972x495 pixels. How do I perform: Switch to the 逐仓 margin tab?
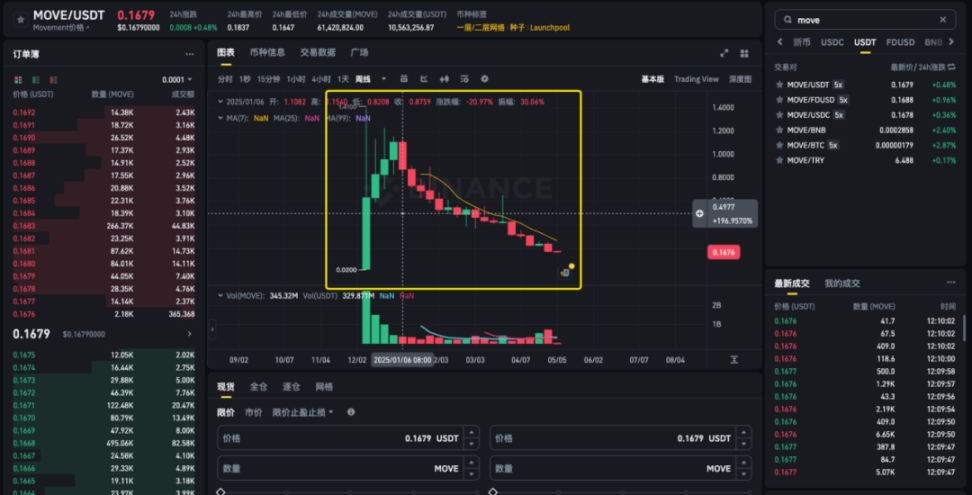coord(291,387)
